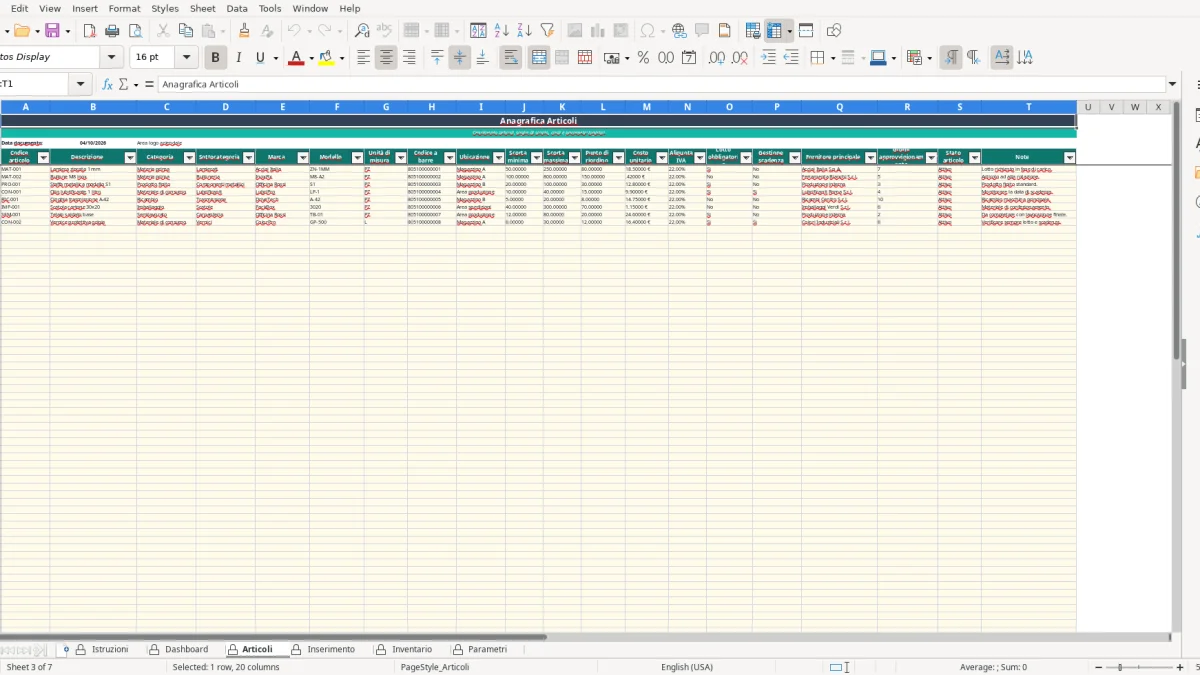Click English (USA) language in status bar
Viewport: 1200px width, 675px height.
pos(687,667)
